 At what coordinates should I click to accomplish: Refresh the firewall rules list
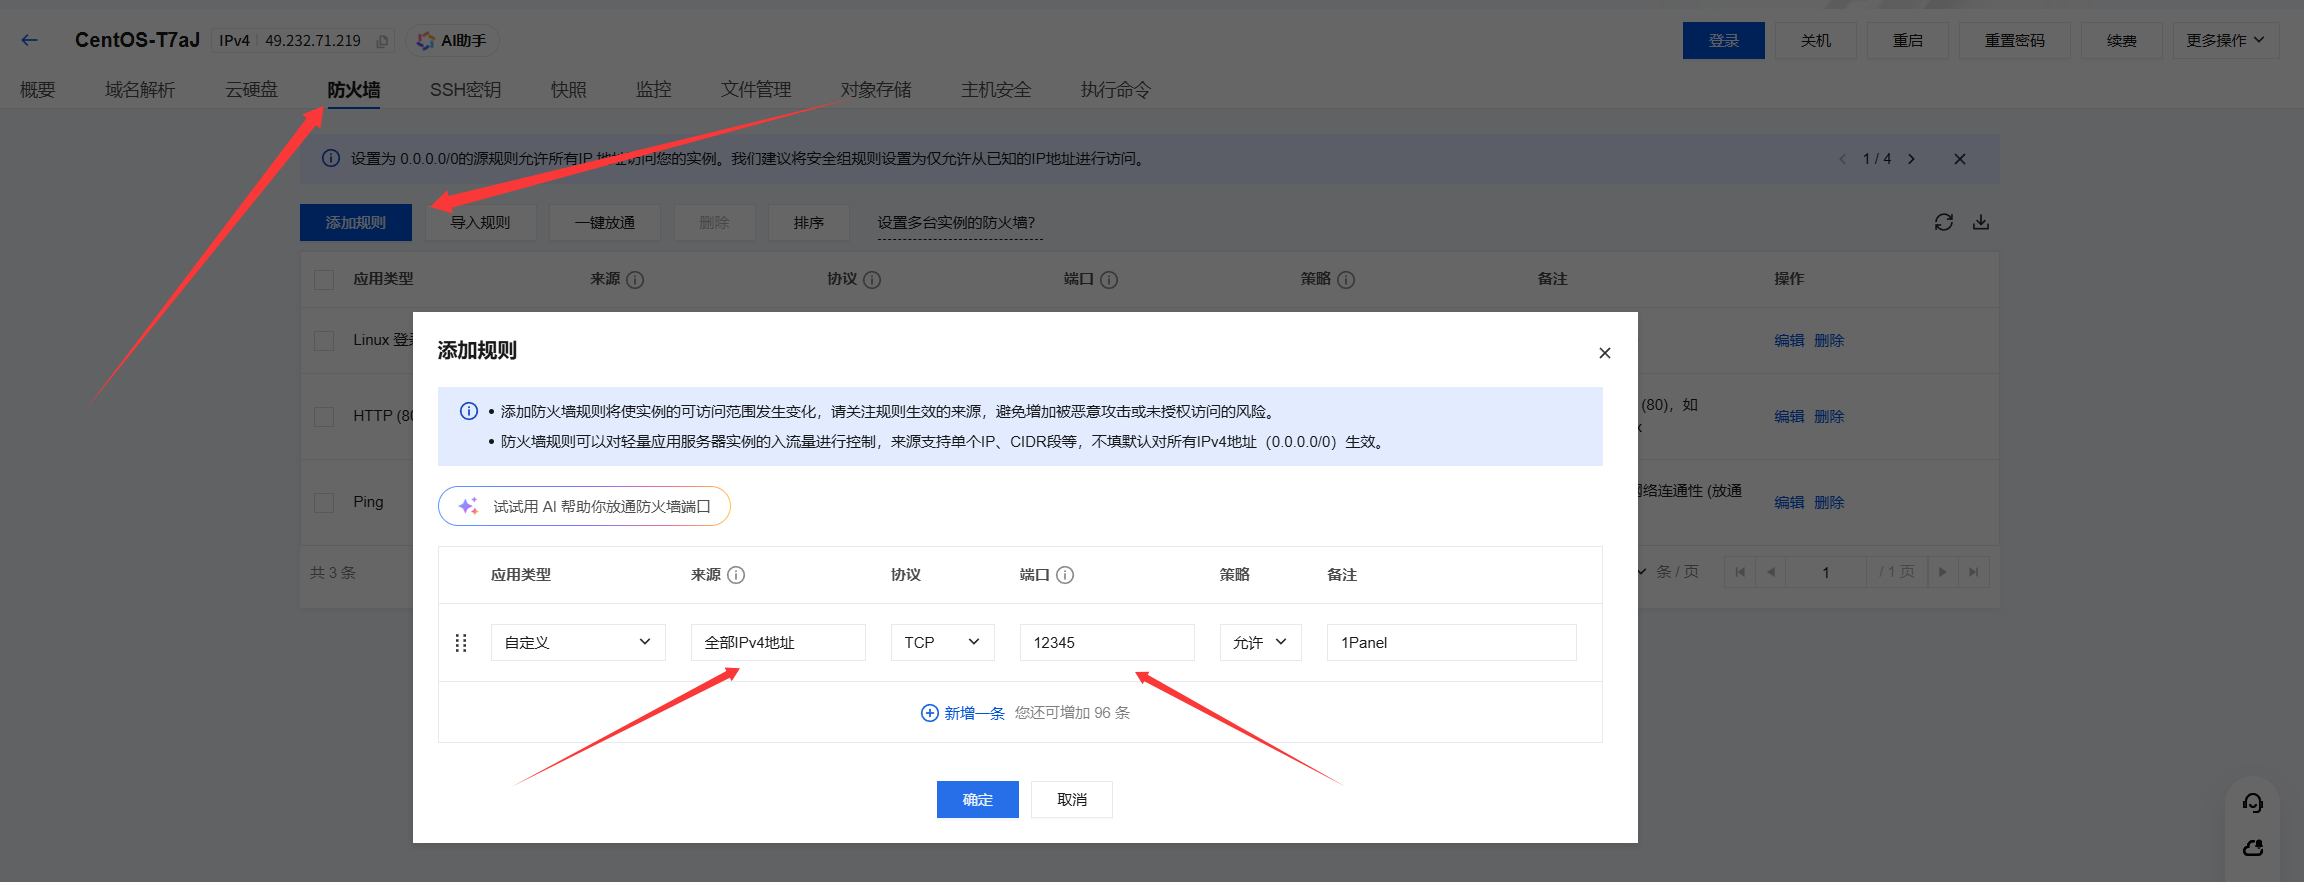pos(1943,222)
